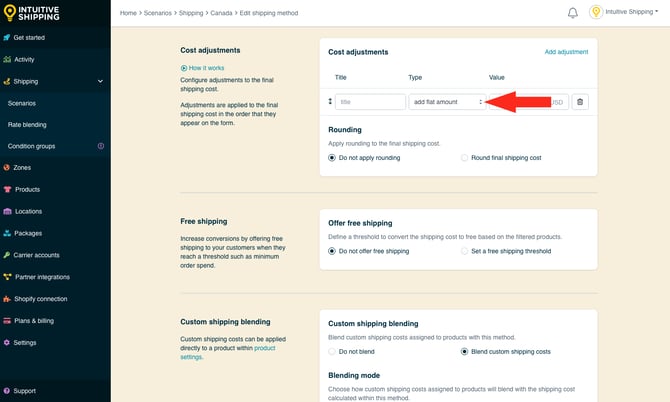The image size is (670, 402).
Task: Click the account avatar pin icon
Action: point(596,12)
